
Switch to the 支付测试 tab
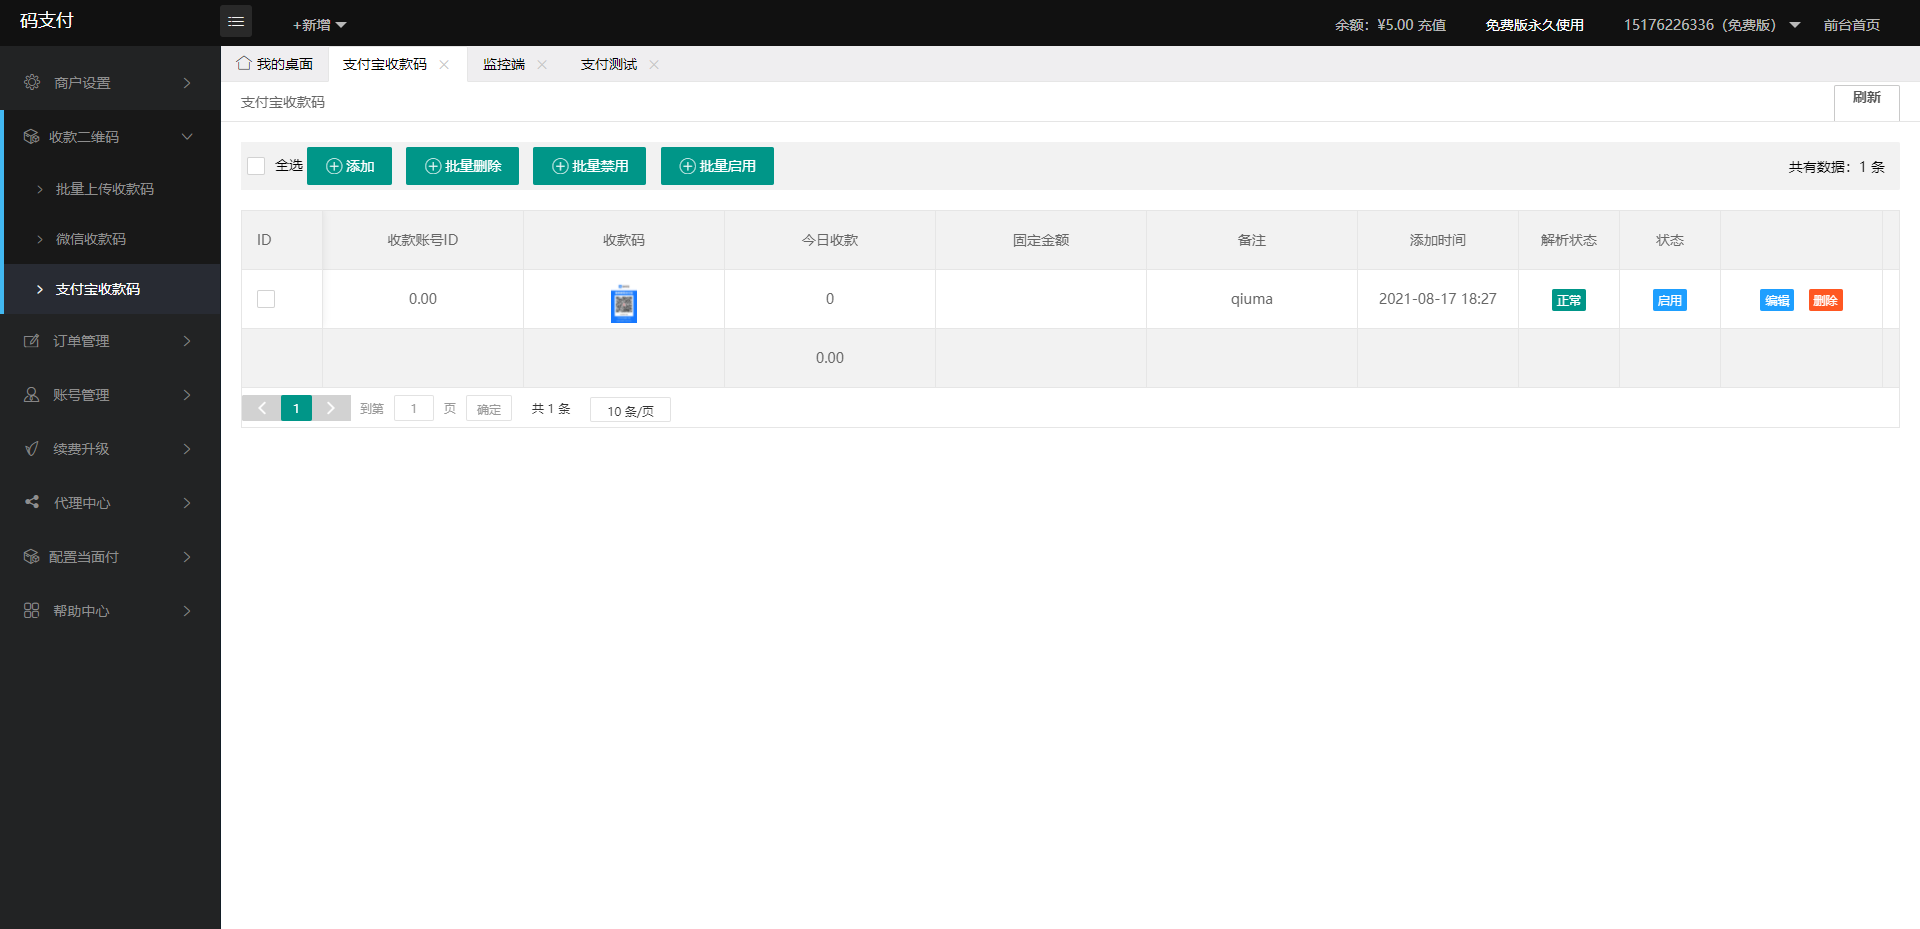click(608, 65)
